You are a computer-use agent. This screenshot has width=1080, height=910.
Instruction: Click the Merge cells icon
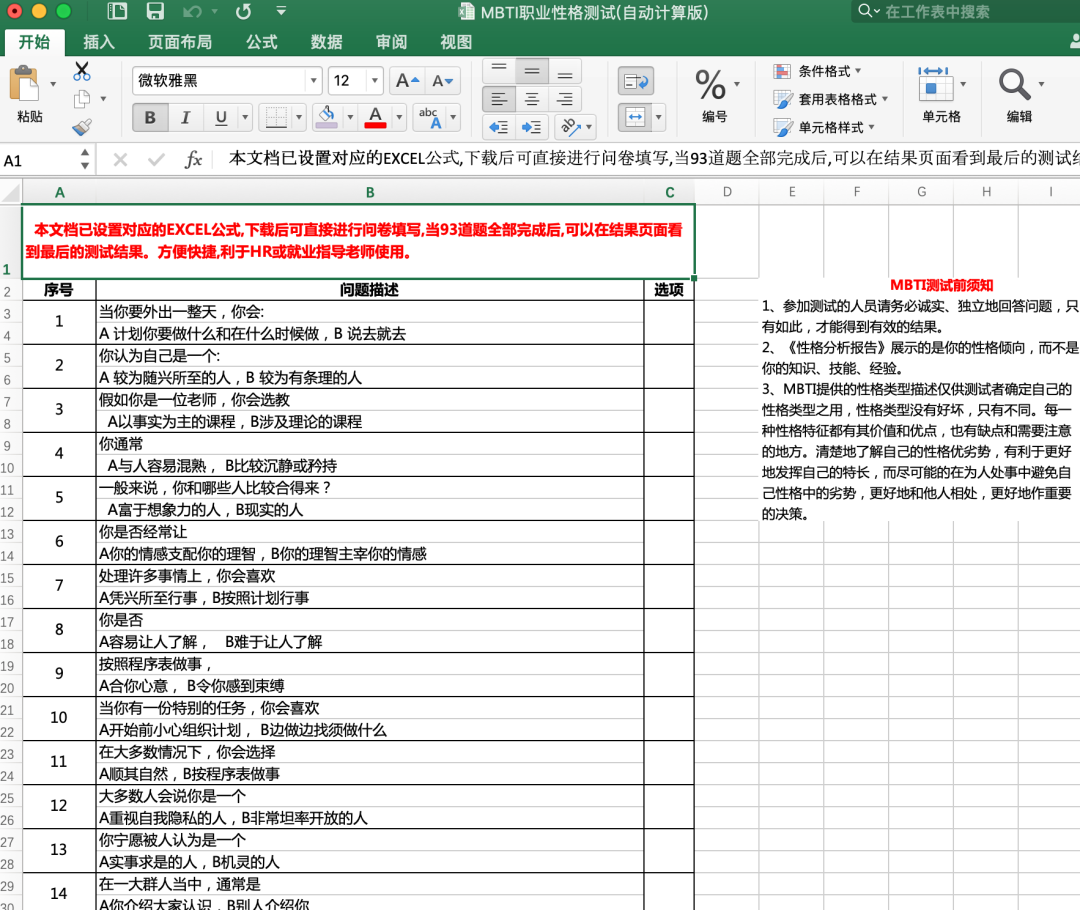635,117
